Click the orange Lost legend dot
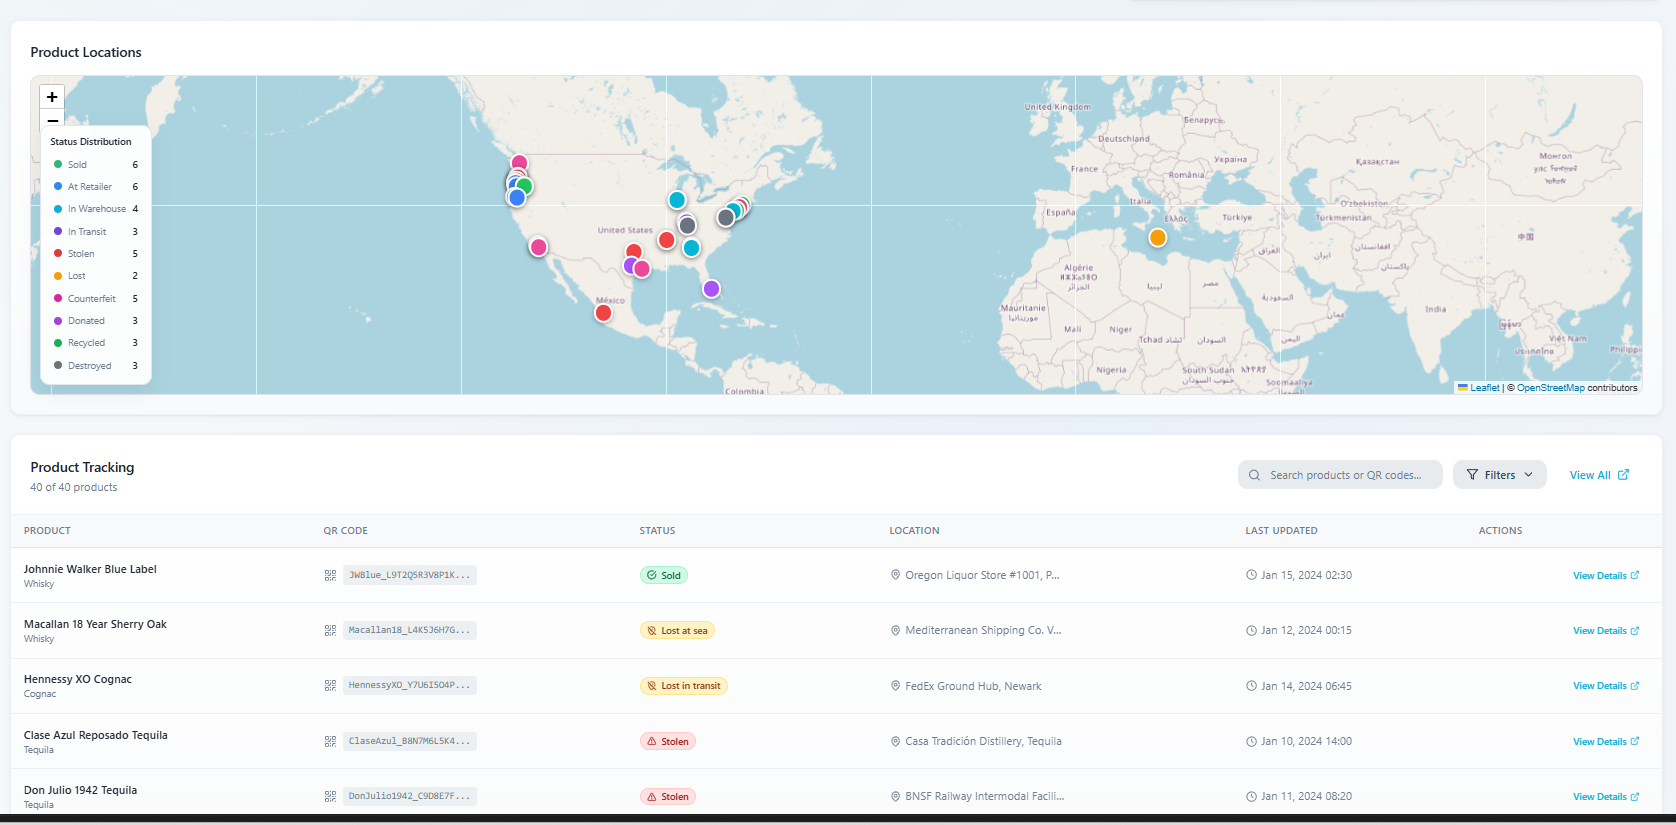The height and width of the screenshot is (825, 1676). 58,276
